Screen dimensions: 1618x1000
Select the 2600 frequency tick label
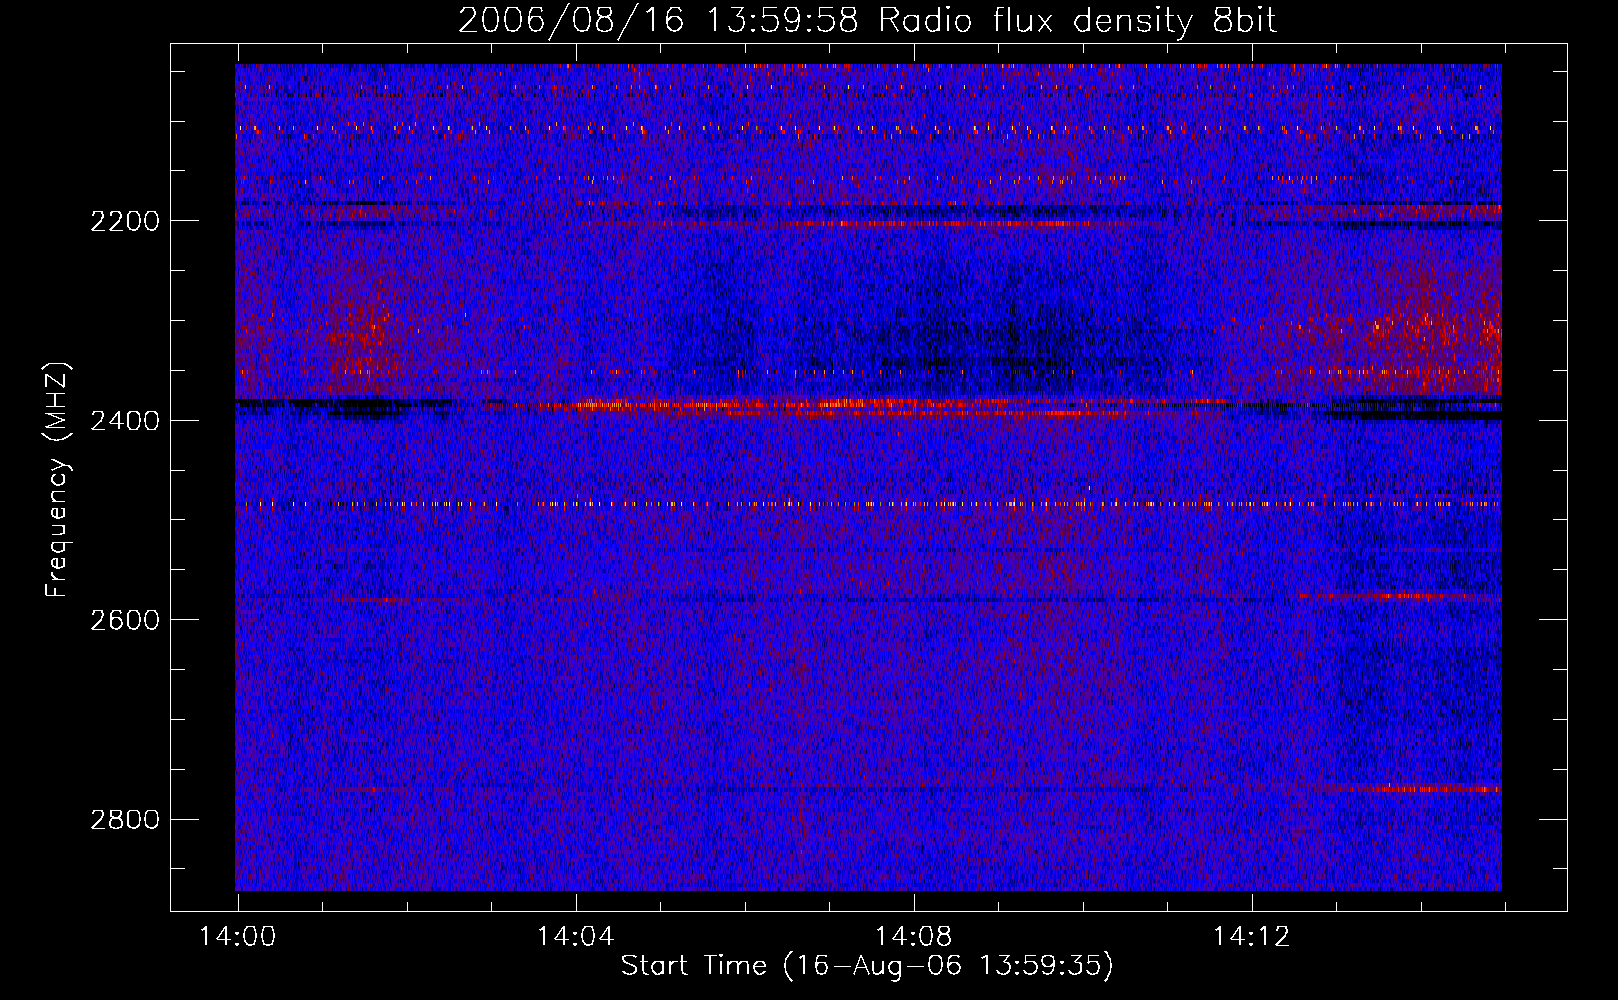125,620
